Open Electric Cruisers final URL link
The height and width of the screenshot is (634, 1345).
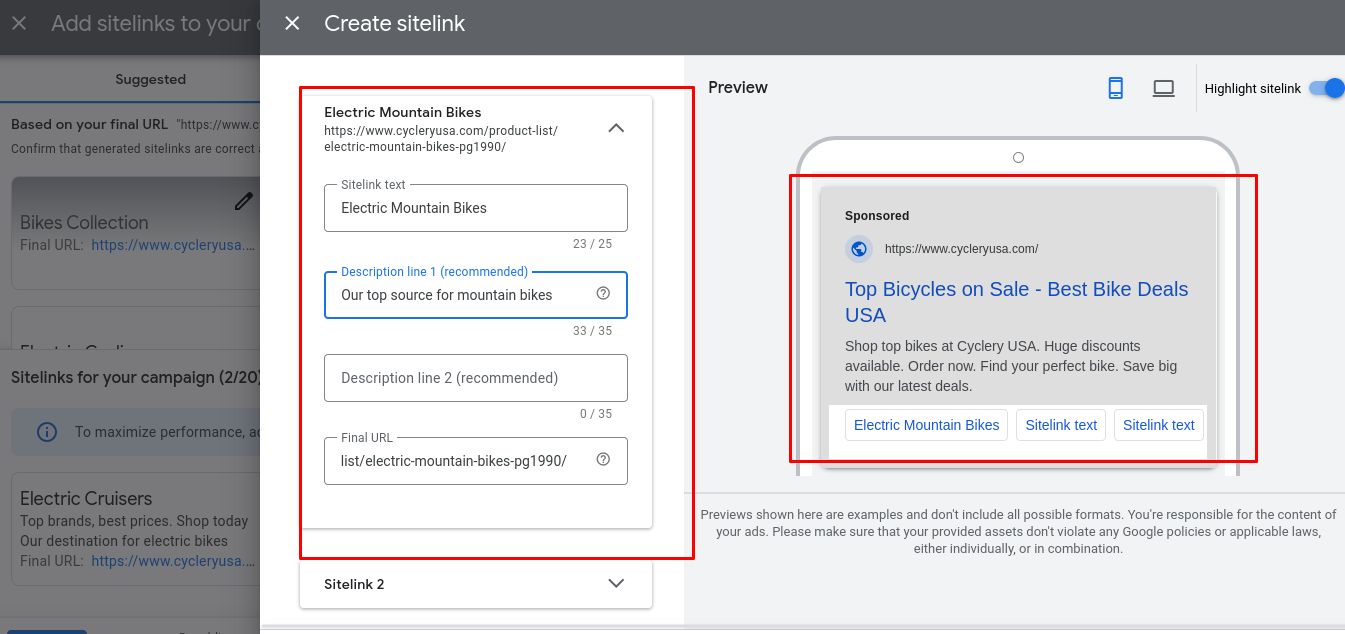(x=173, y=561)
